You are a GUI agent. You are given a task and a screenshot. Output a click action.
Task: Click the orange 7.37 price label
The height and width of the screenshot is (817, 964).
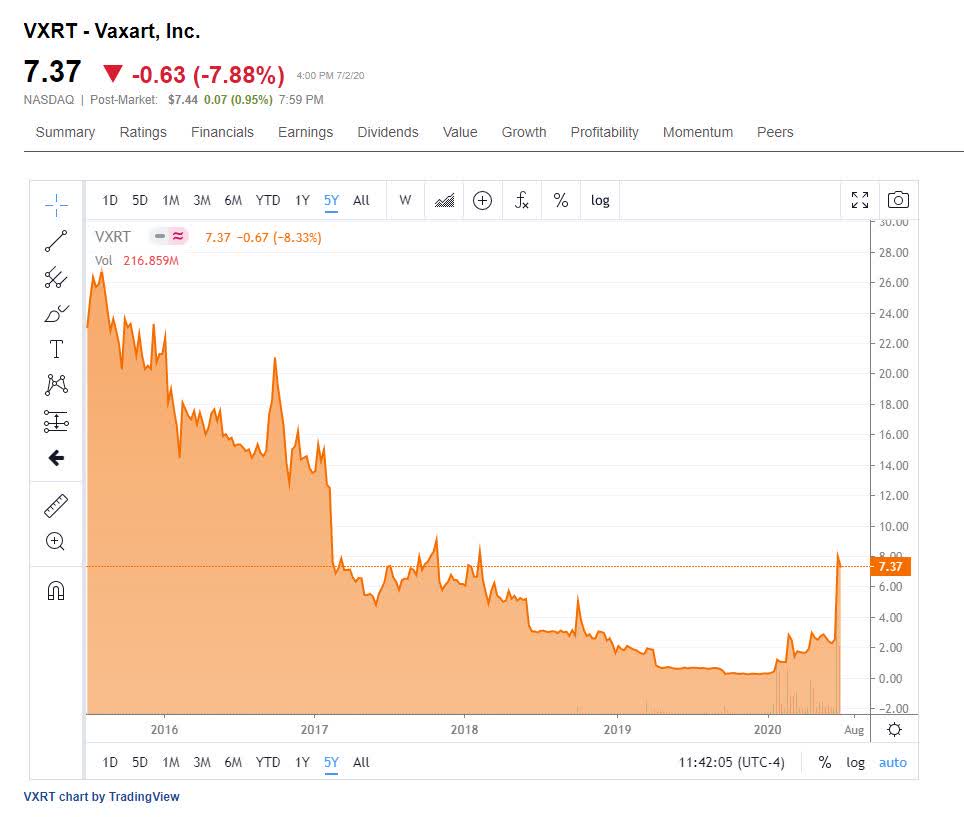[x=890, y=566]
